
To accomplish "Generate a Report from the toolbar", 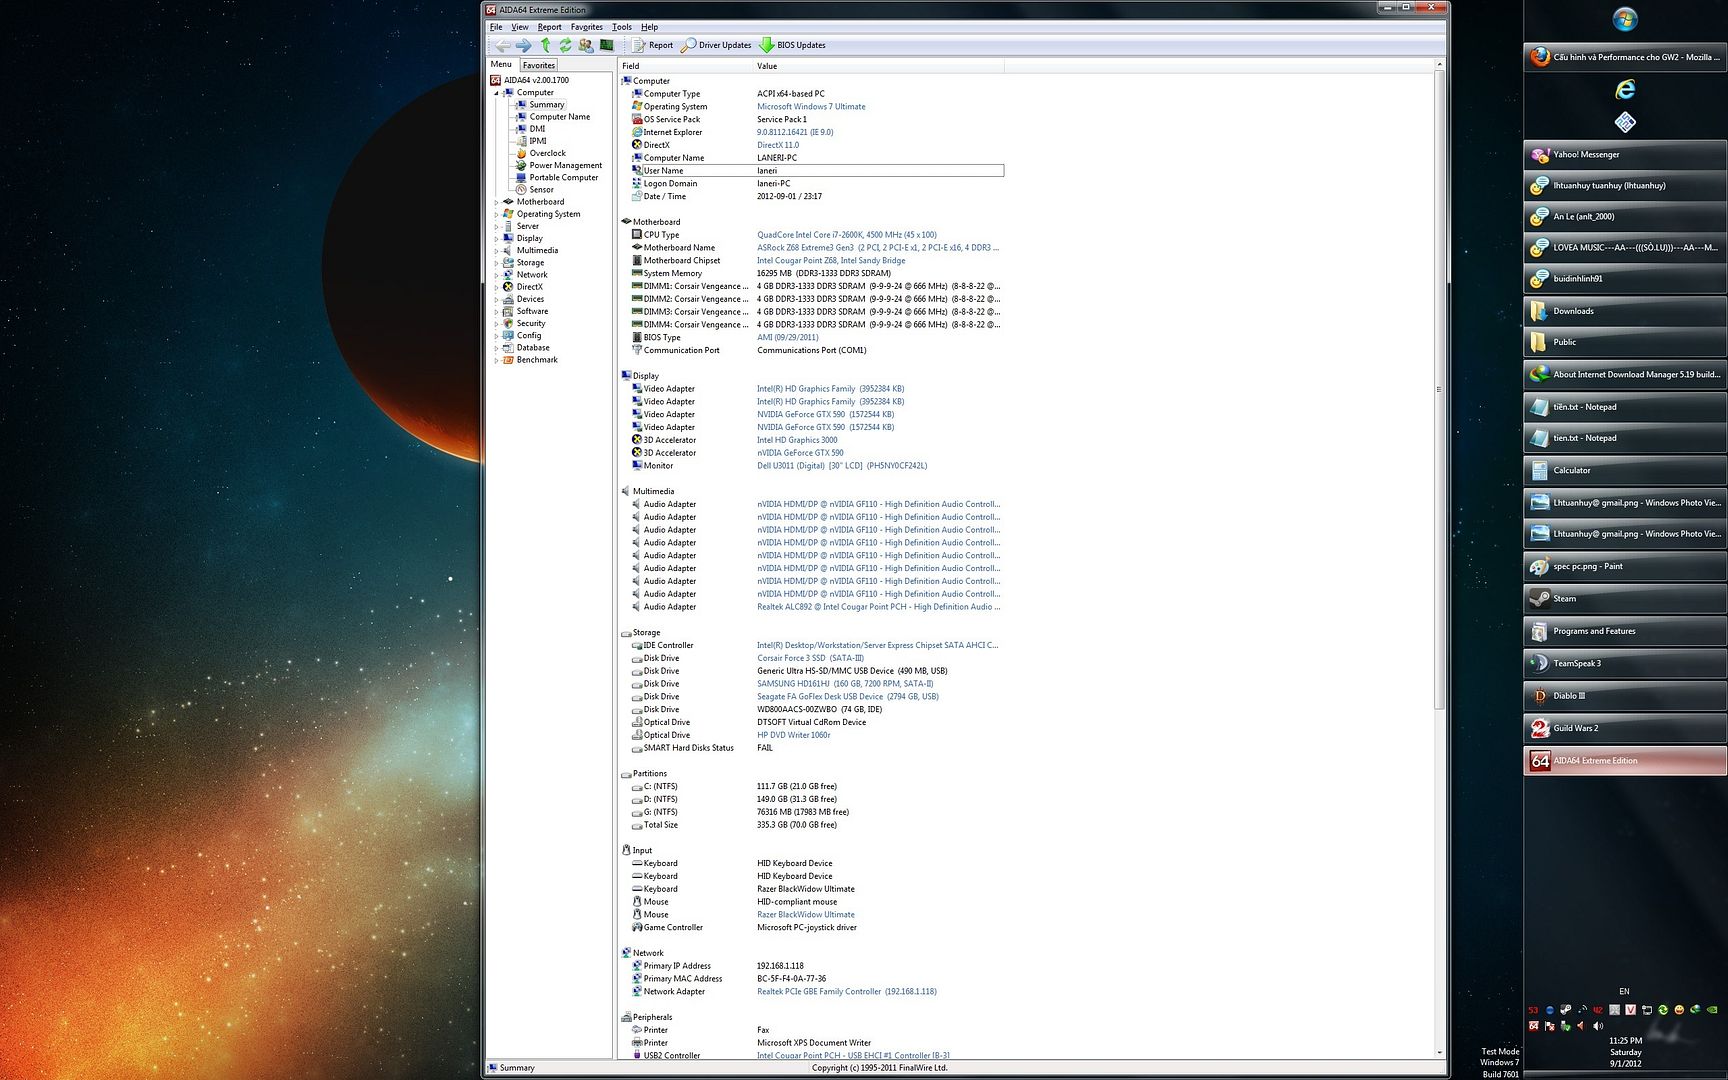I will (653, 45).
